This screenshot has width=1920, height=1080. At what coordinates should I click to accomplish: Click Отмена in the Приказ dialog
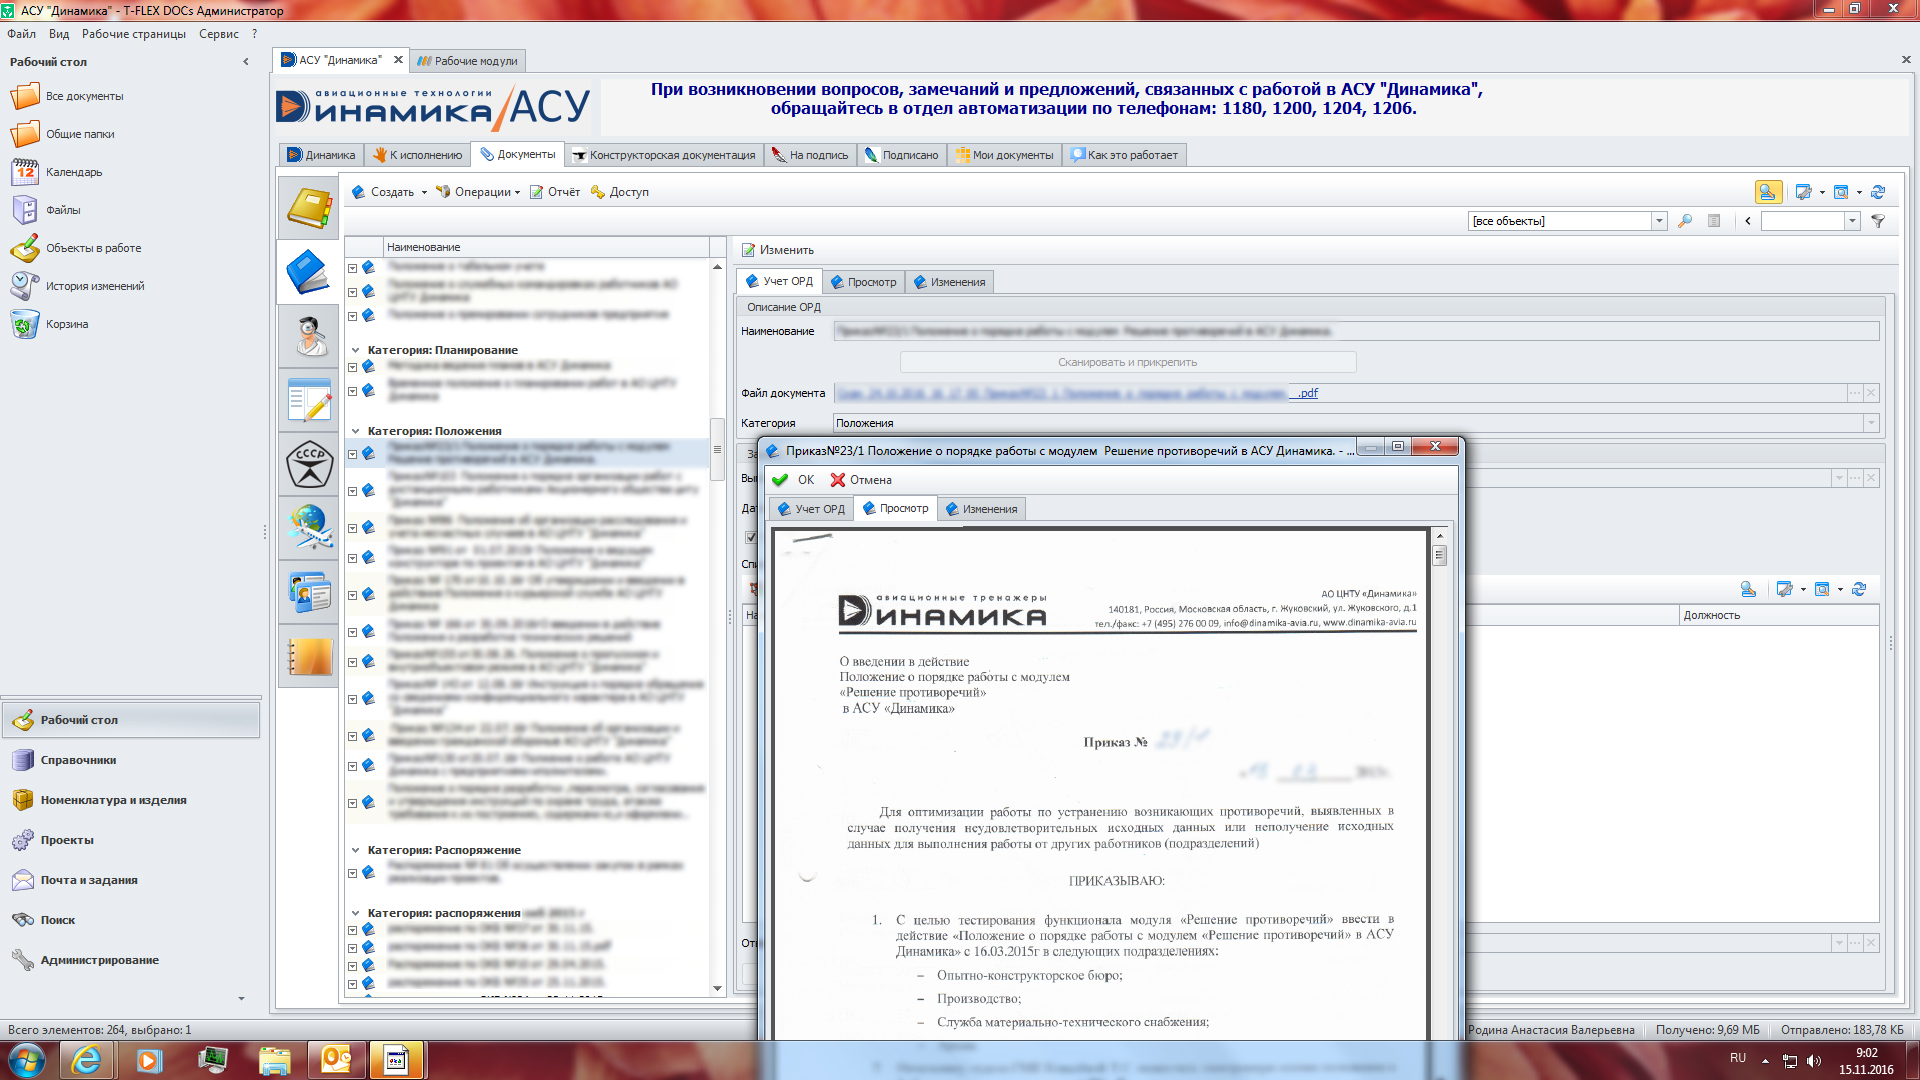861,480
